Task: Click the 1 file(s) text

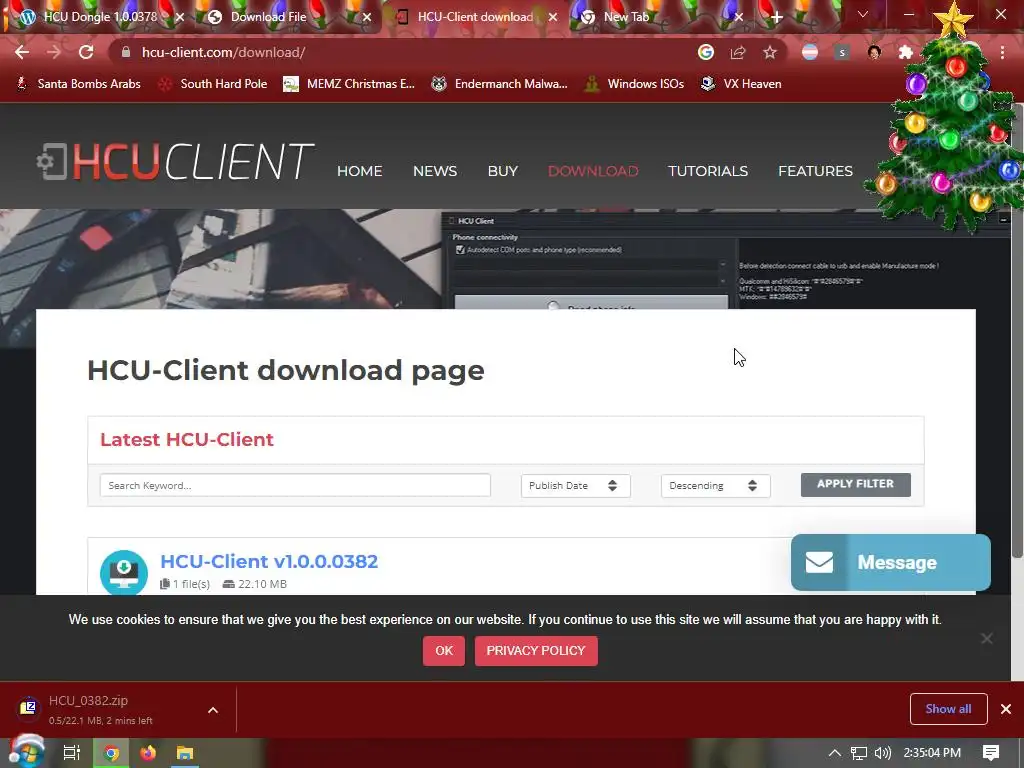Action: coord(191,584)
